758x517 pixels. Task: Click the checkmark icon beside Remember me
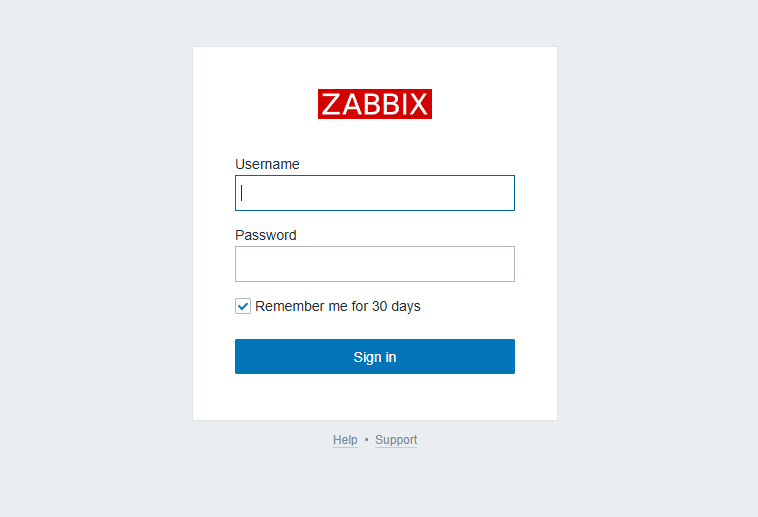tap(243, 306)
